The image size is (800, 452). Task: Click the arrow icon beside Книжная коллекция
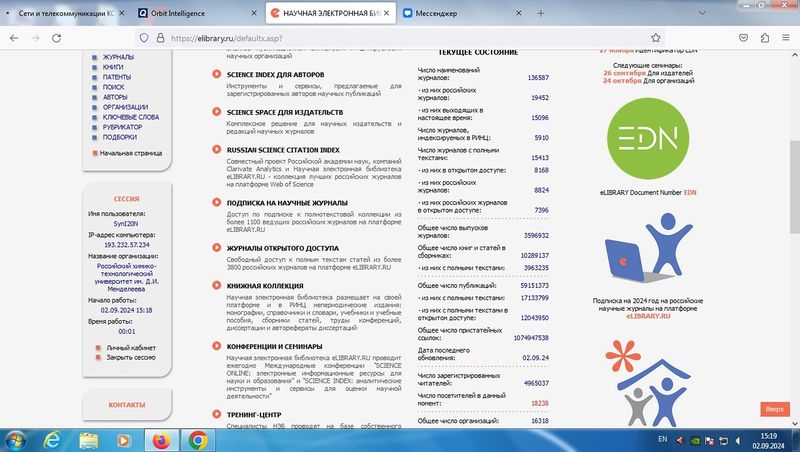217,285
